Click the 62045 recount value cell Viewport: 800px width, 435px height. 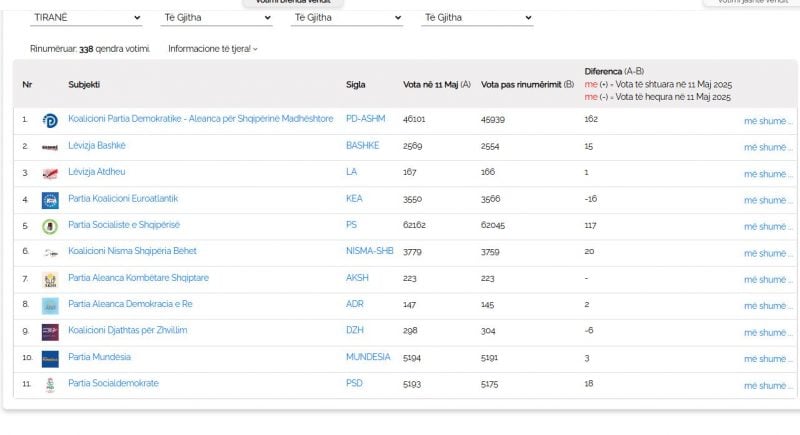coord(492,225)
